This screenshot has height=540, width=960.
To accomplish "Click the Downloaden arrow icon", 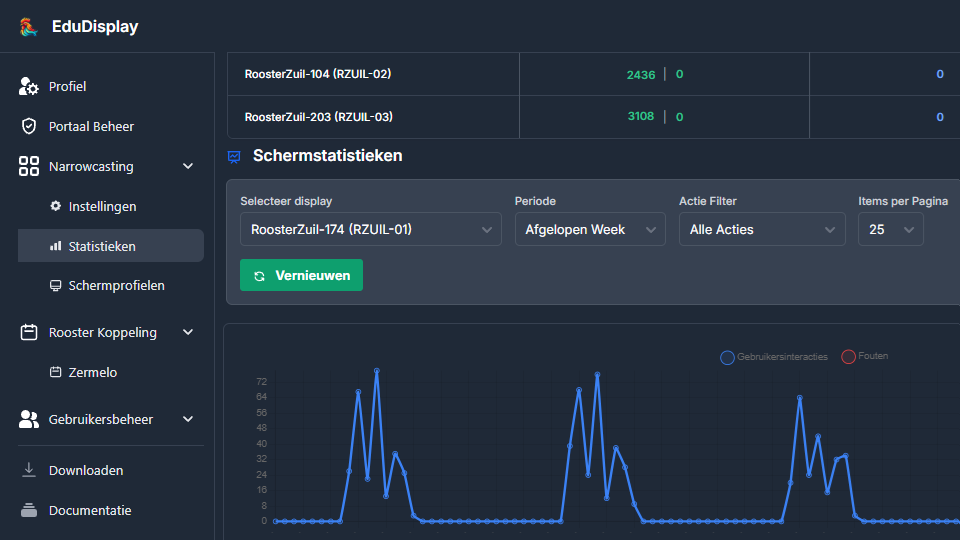I will tap(29, 470).
